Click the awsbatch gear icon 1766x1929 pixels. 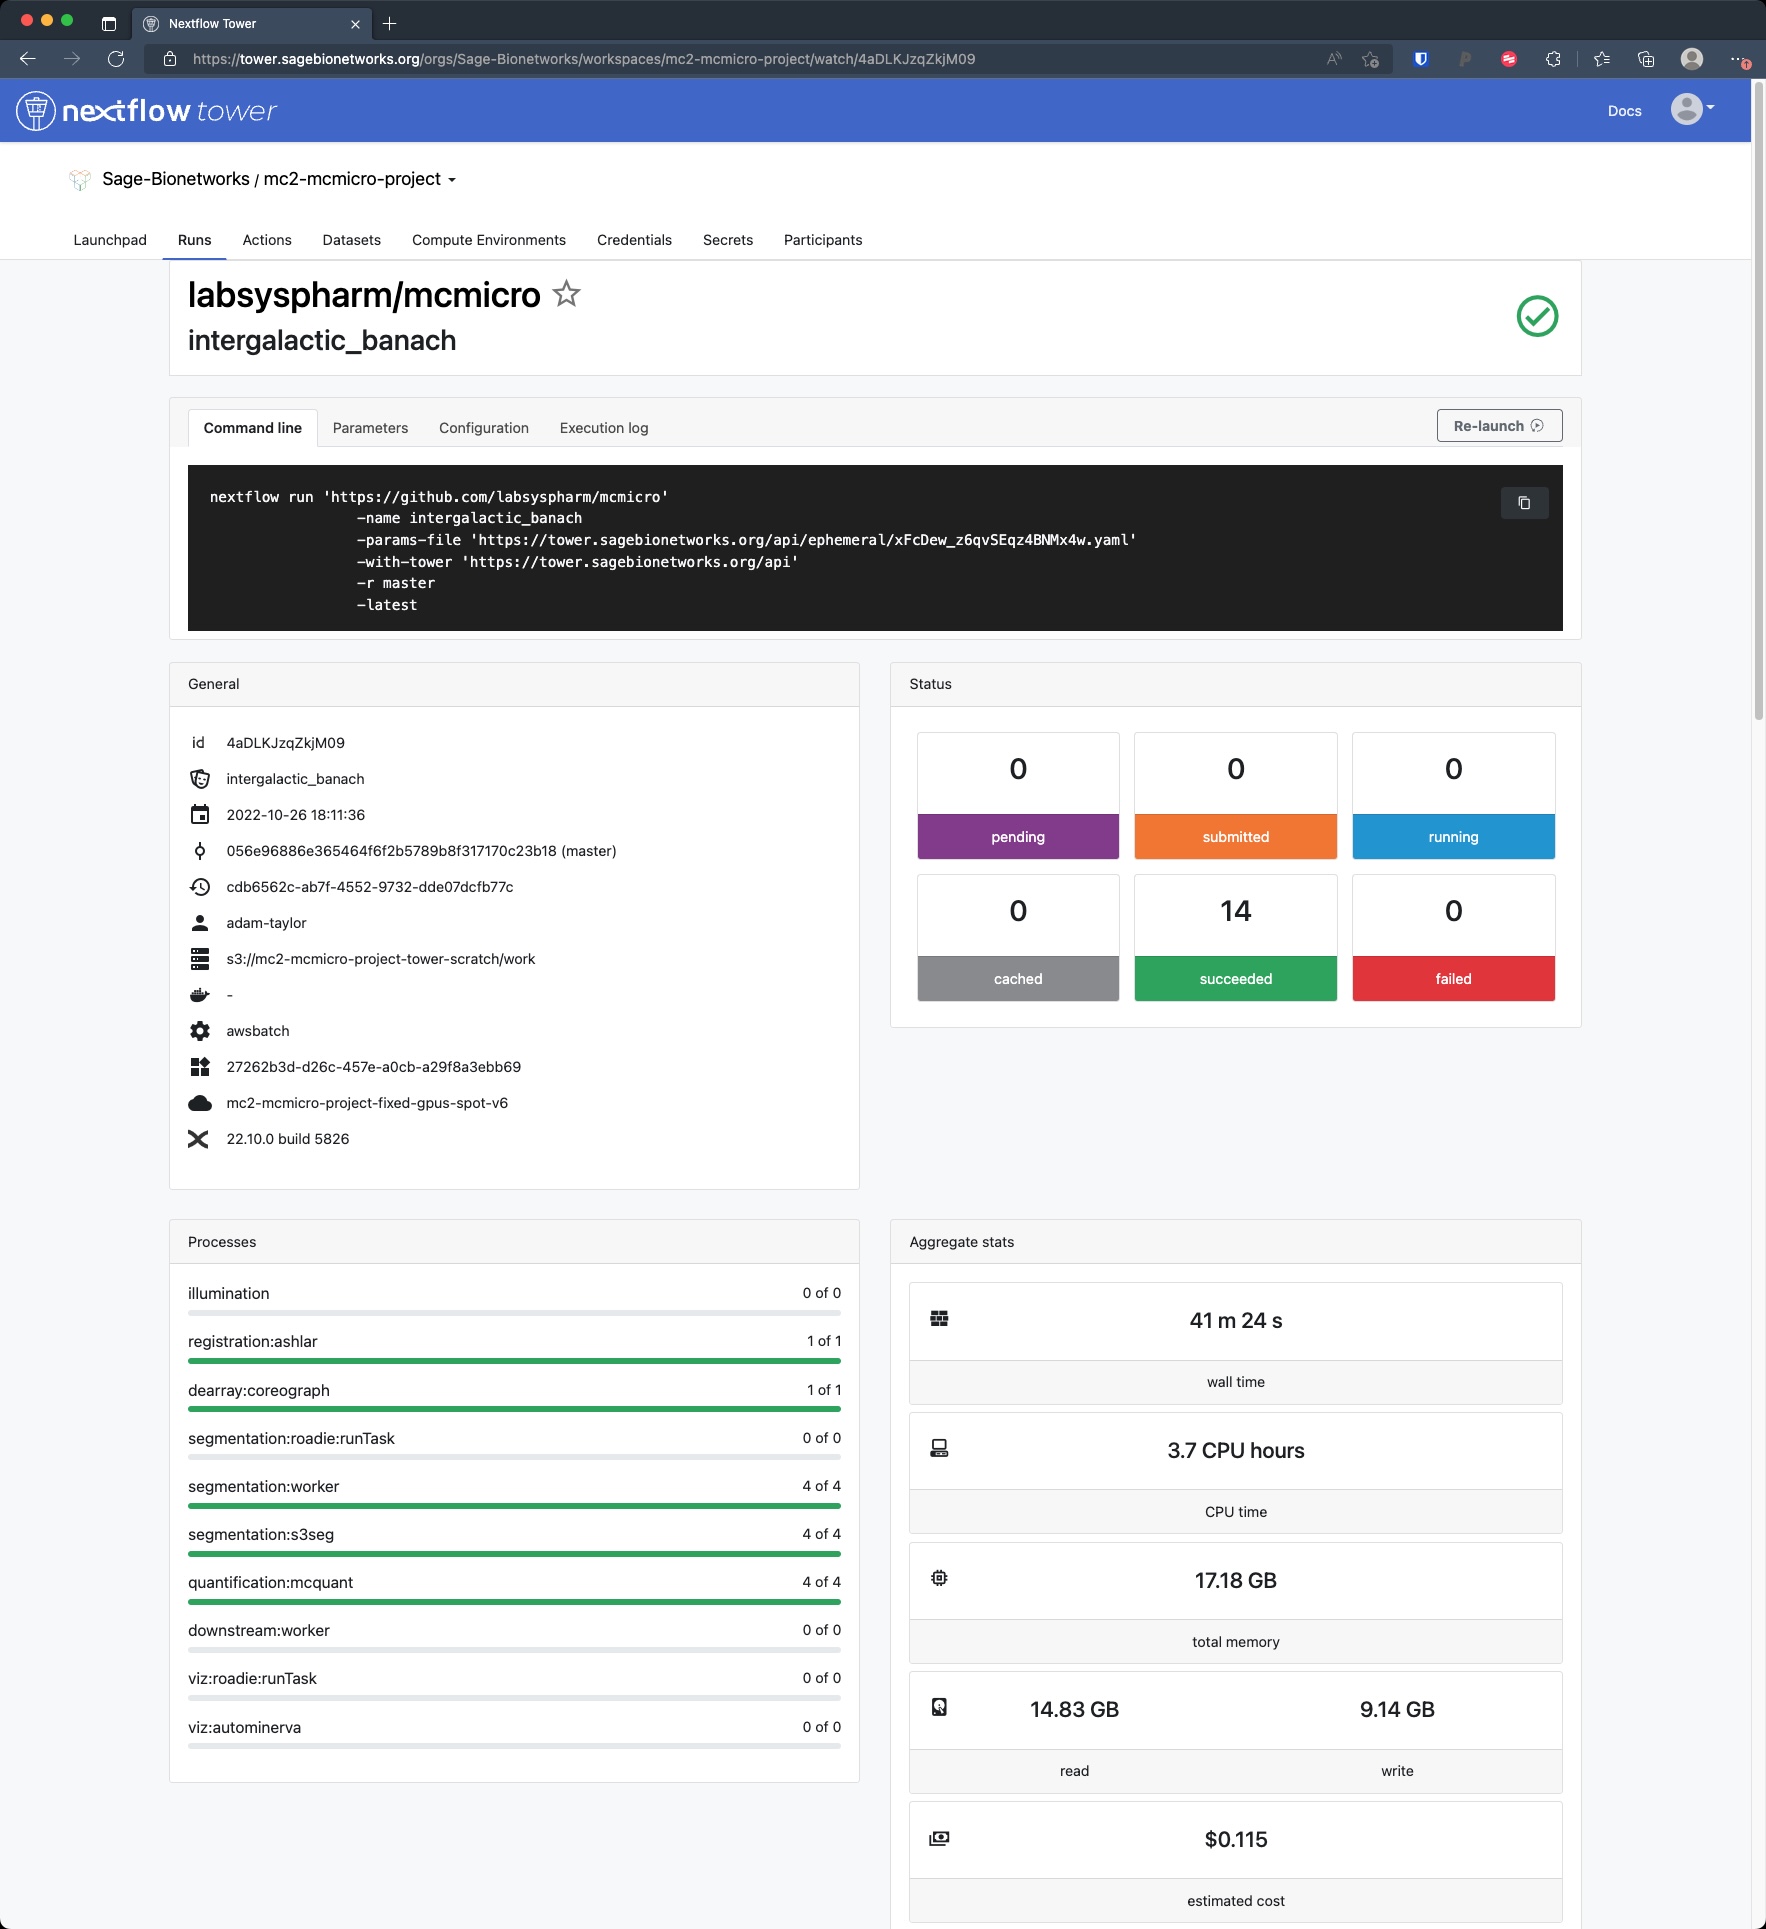click(x=201, y=1030)
